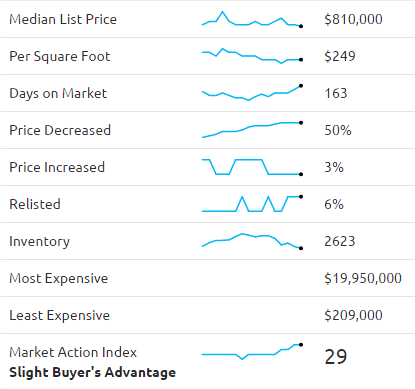This screenshot has height=389, width=415.
Task: Click the Price Decreased sparkline graph
Action: 252,130
